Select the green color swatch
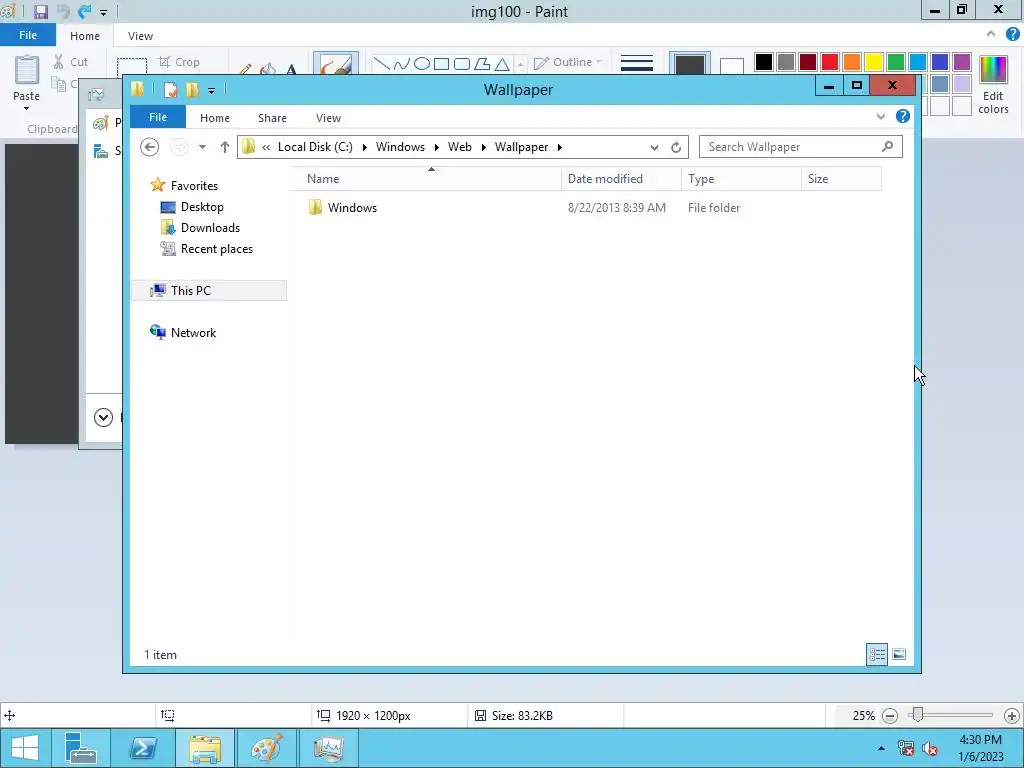Image resolution: width=1024 pixels, height=768 pixels. pyautogui.click(x=896, y=62)
